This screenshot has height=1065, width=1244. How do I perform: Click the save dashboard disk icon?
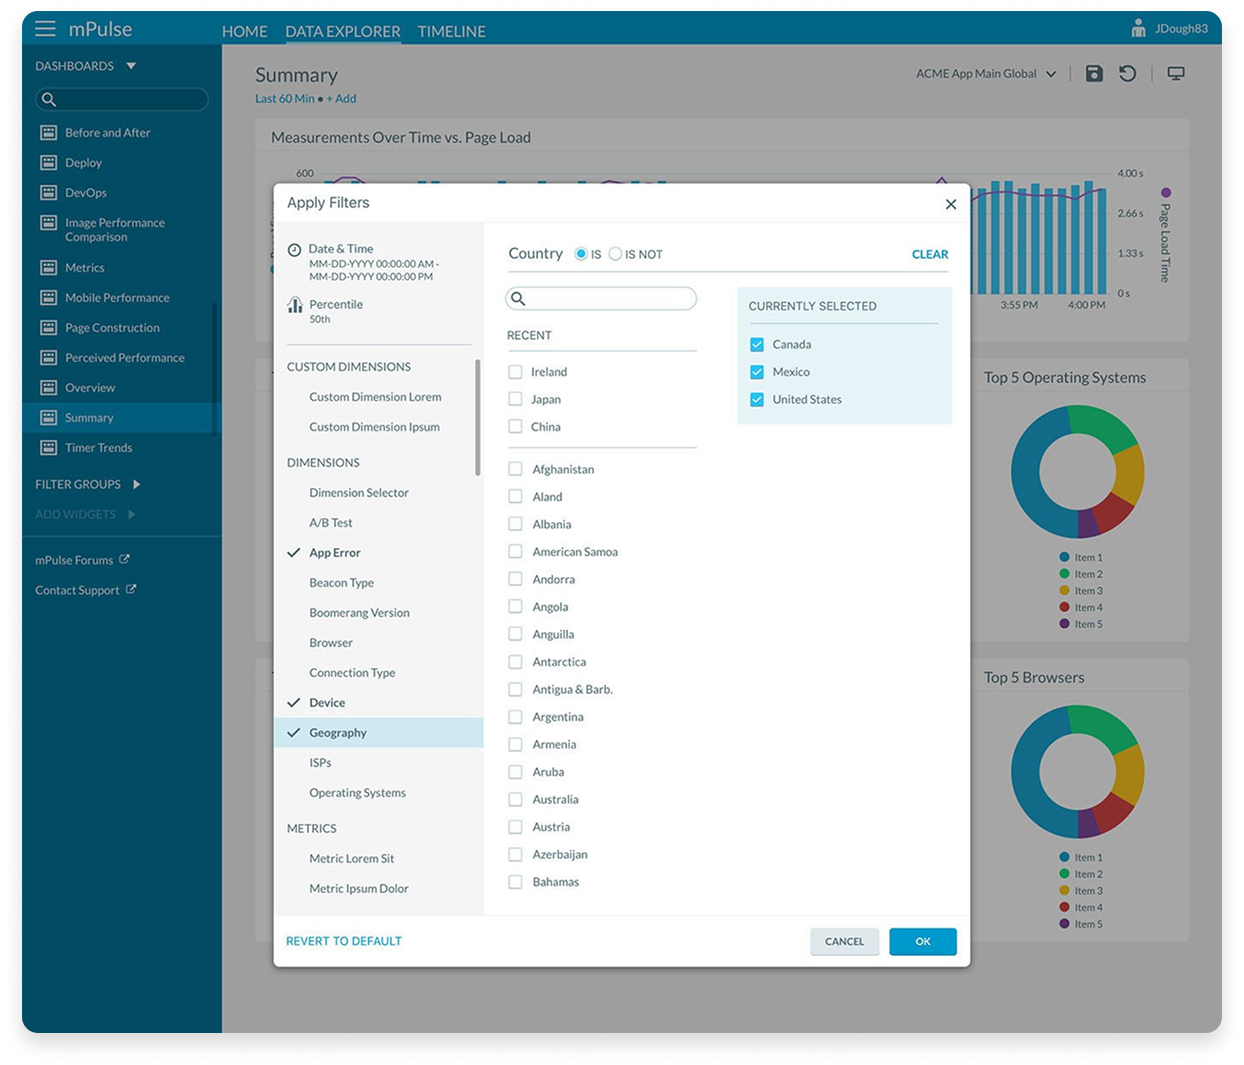click(x=1094, y=73)
